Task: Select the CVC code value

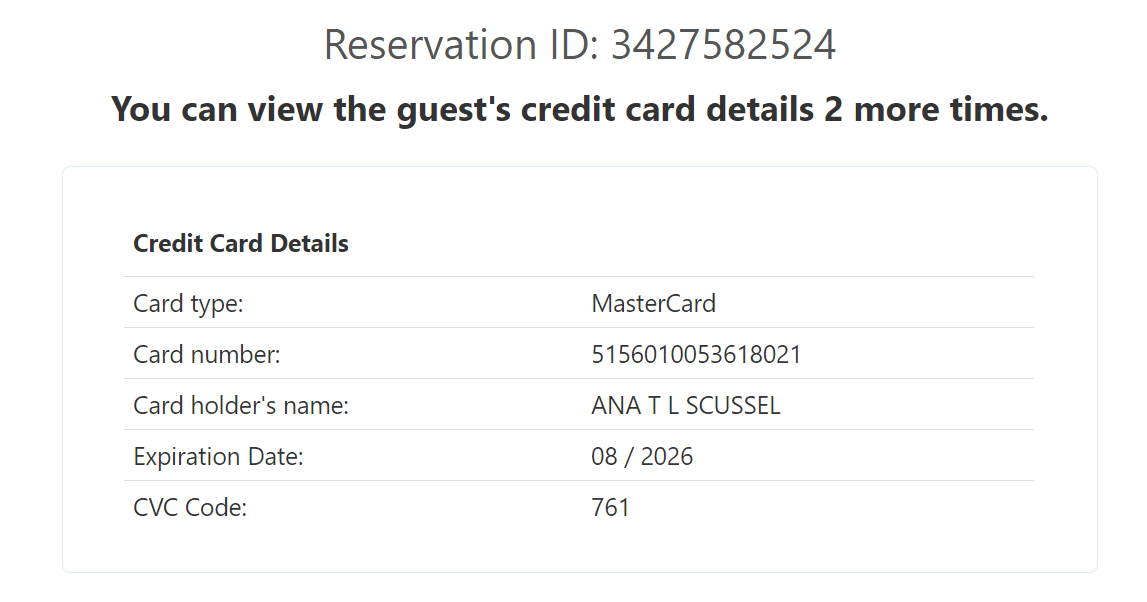Action: 611,507
